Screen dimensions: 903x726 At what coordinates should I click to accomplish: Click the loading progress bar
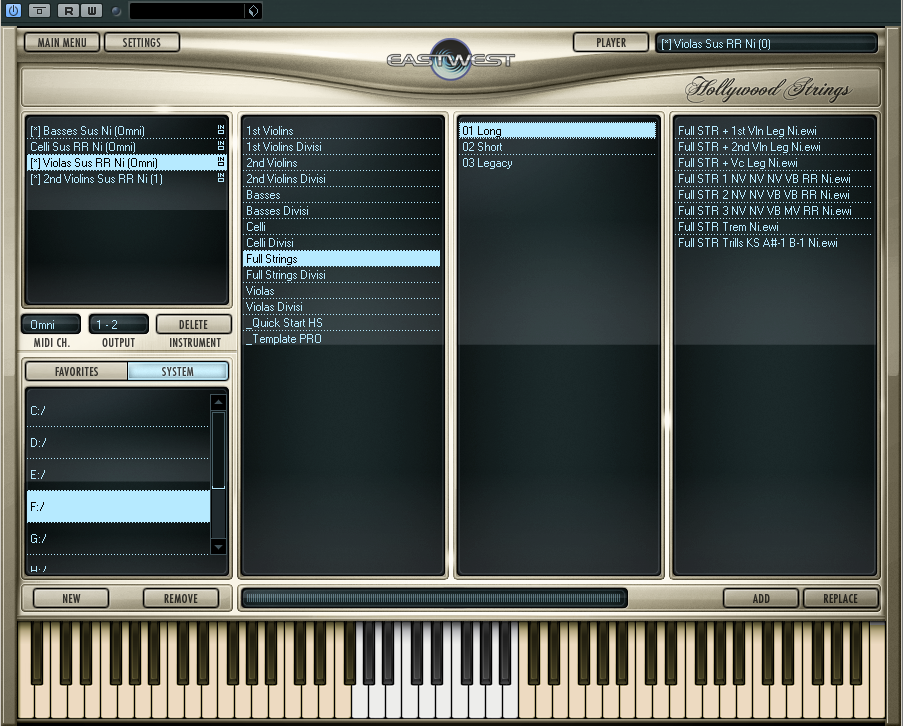pos(434,598)
